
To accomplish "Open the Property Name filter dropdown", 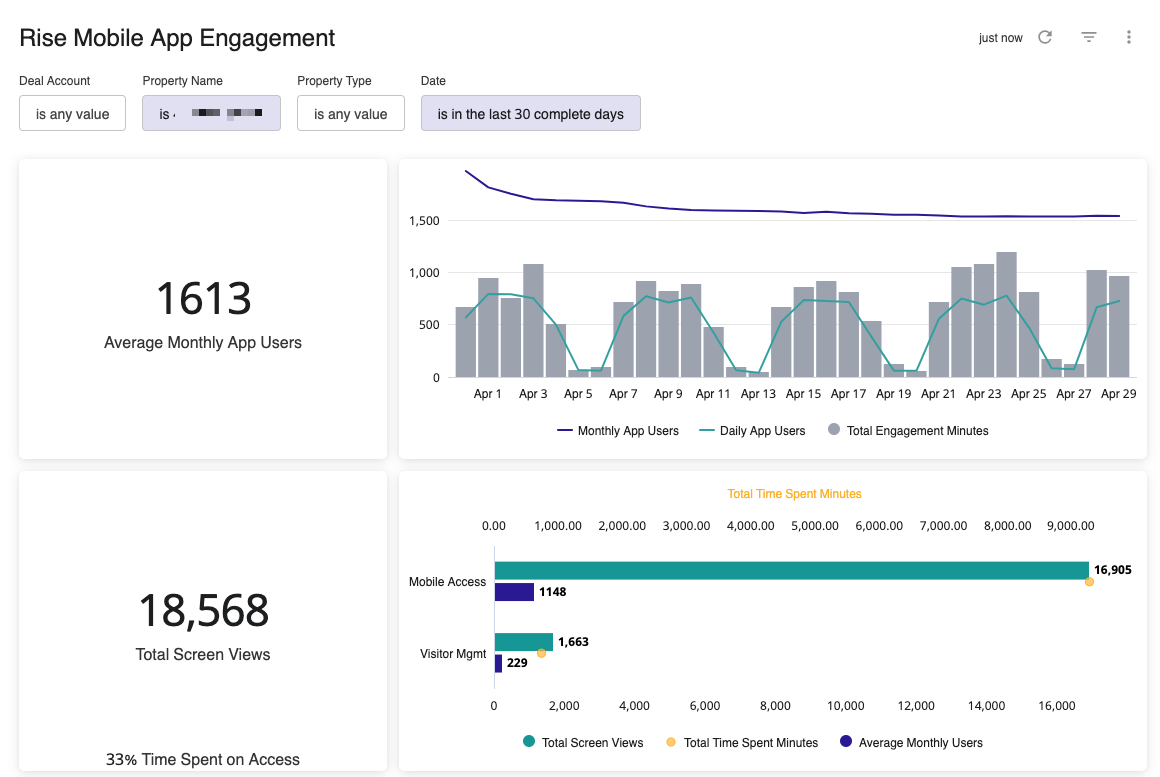I will point(211,114).
